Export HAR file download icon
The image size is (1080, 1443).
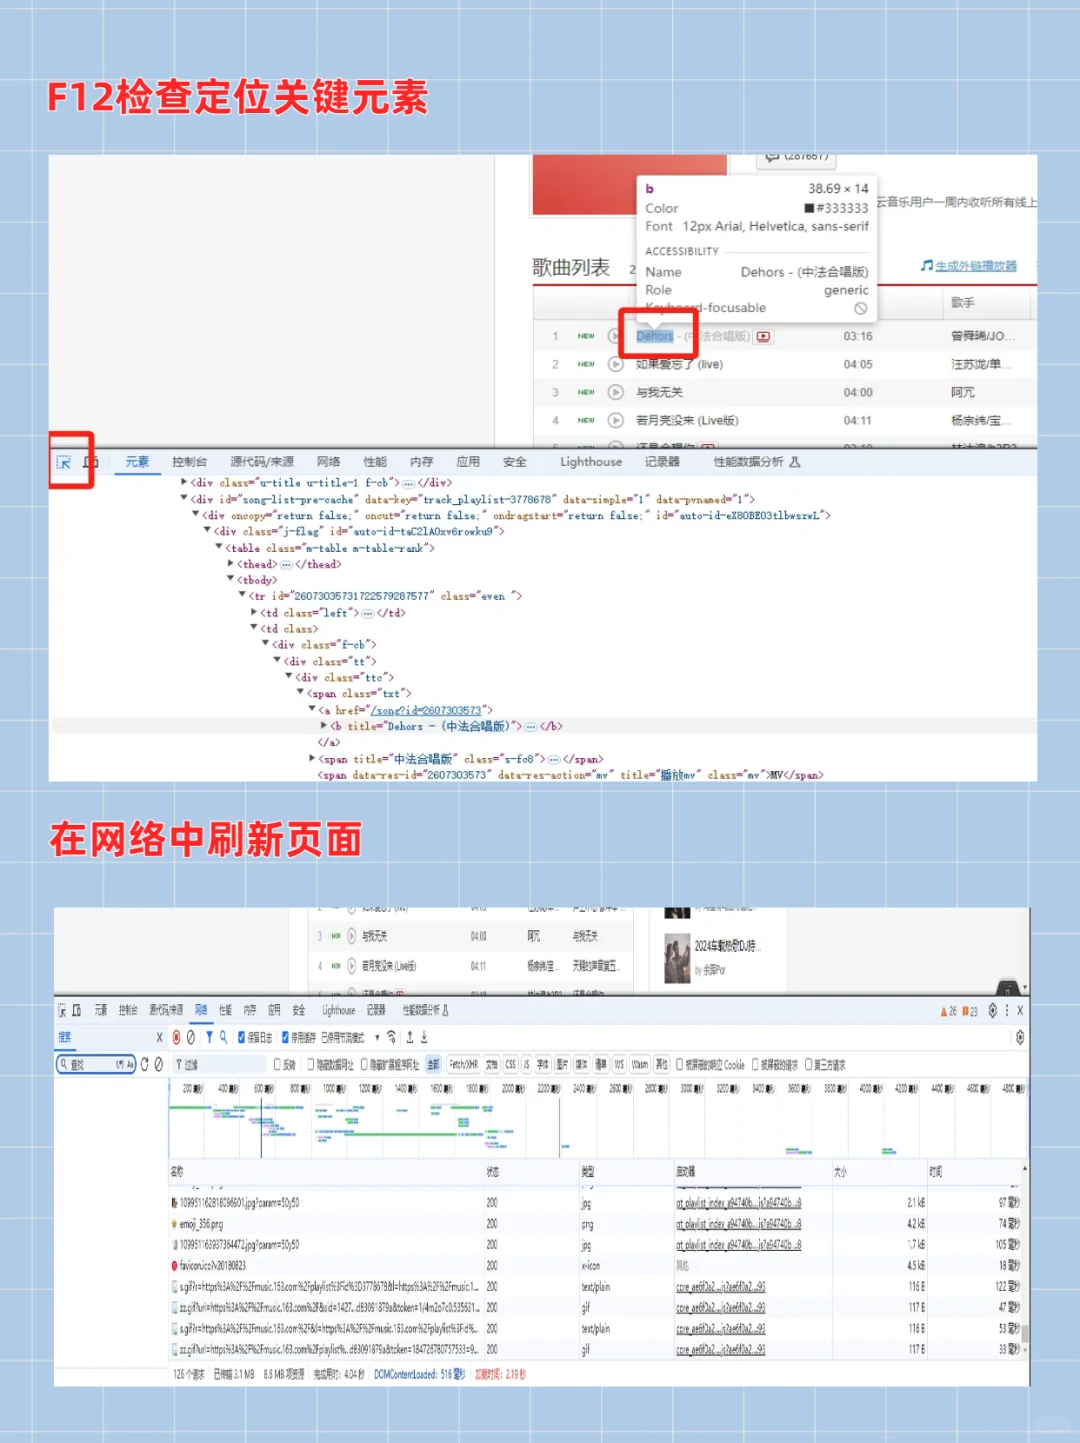coord(424,1037)
